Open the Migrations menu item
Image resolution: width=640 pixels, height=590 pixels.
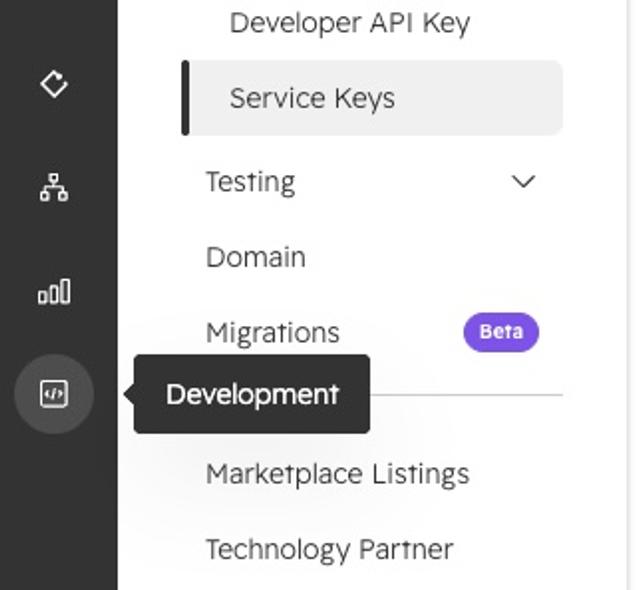pyautogui.click(x=273, y=333)
